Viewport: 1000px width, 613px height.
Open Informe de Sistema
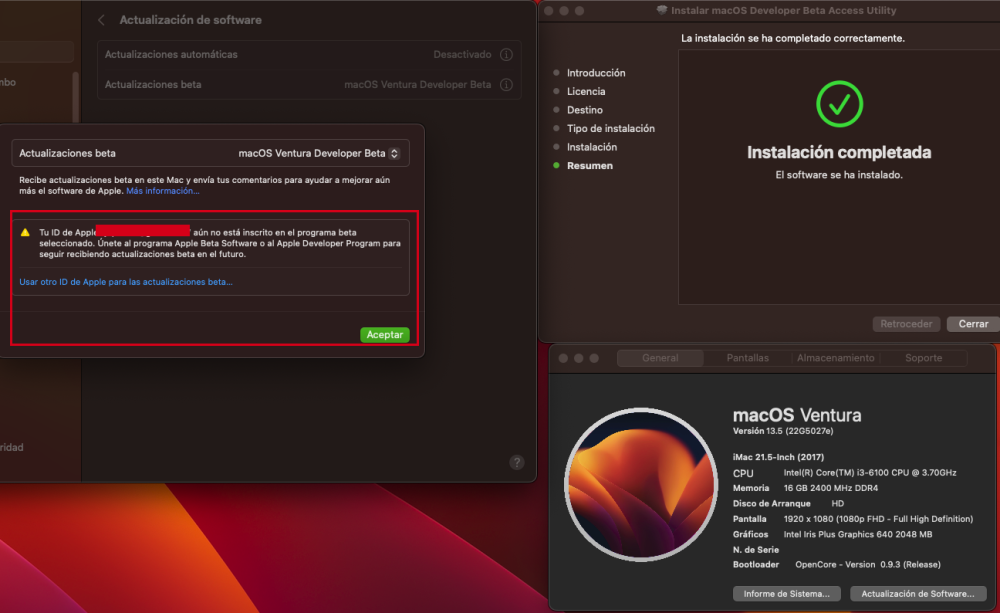[x=786, y=594]
